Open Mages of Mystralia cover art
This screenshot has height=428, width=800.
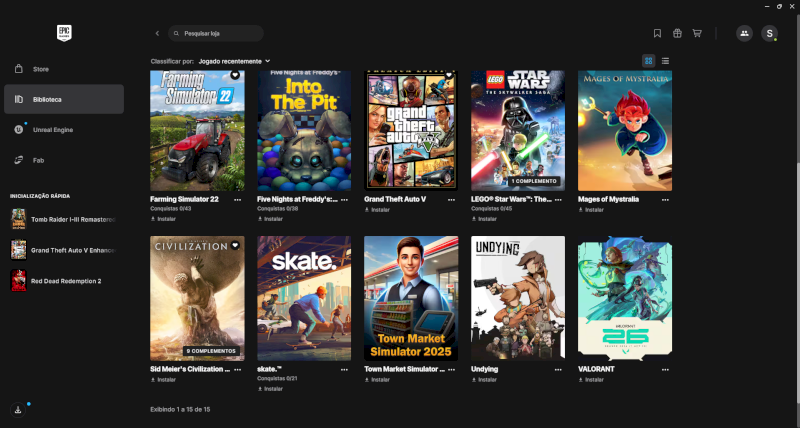click(625, 131)
